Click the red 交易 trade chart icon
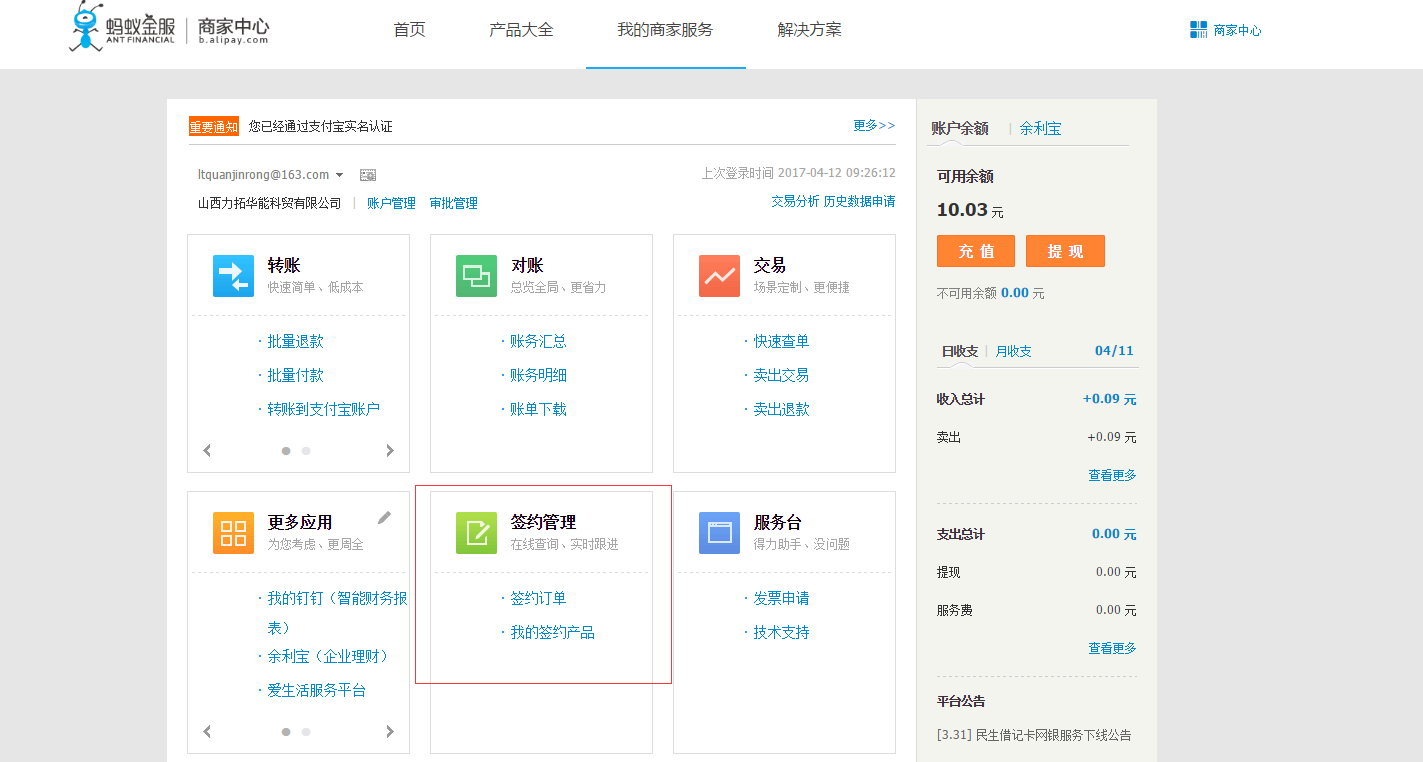The image size is (1423, 762). [x=719, y=276]
